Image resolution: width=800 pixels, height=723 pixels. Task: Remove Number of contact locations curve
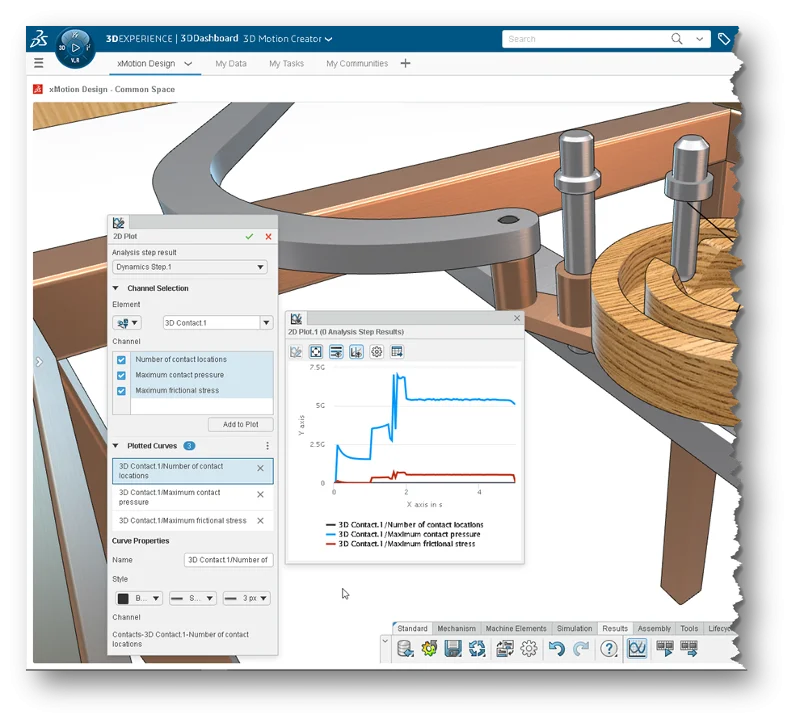pyautogui.click(x=260, y=468)
